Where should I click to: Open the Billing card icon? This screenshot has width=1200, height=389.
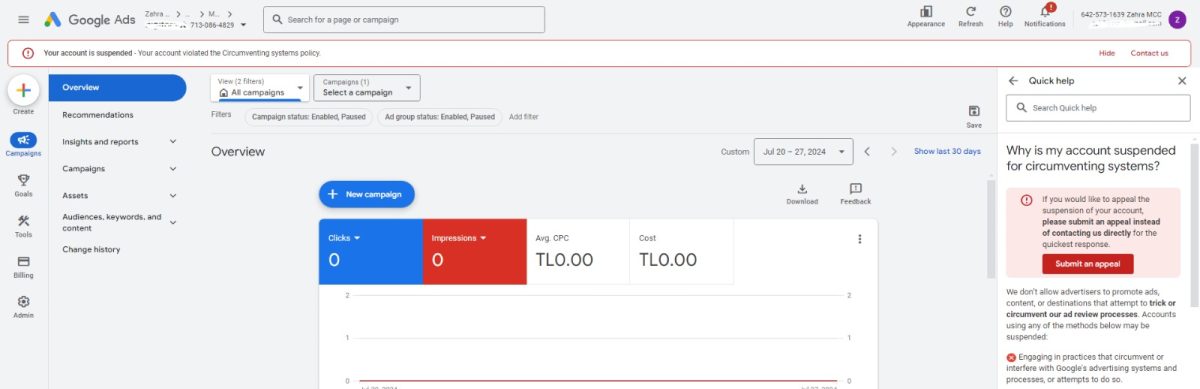click(23, 261)
